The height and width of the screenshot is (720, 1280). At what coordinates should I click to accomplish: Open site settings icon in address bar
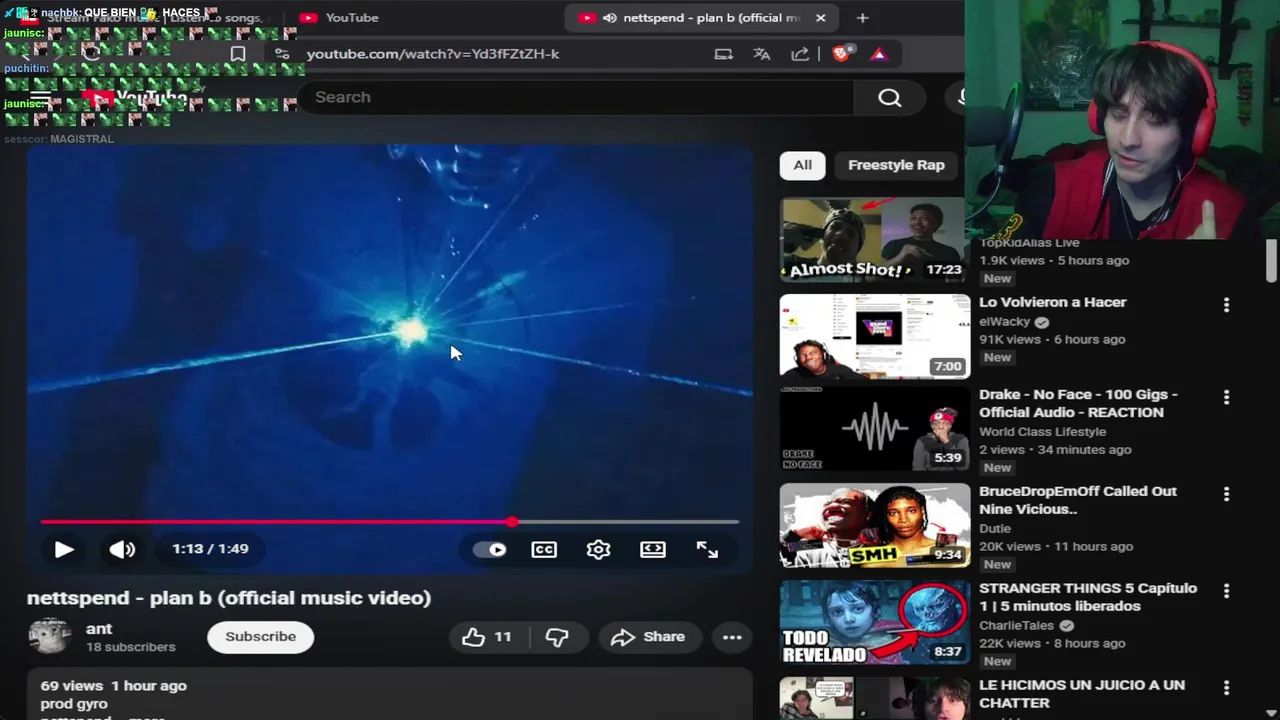[x=282, y=54]
